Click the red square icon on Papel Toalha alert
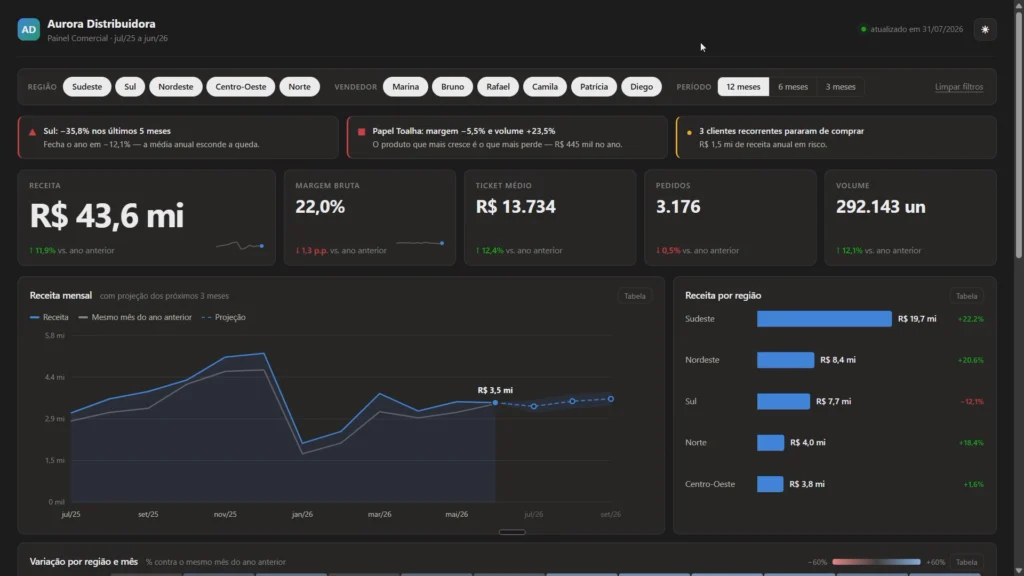1024x576 pixels. coord(361,131)
